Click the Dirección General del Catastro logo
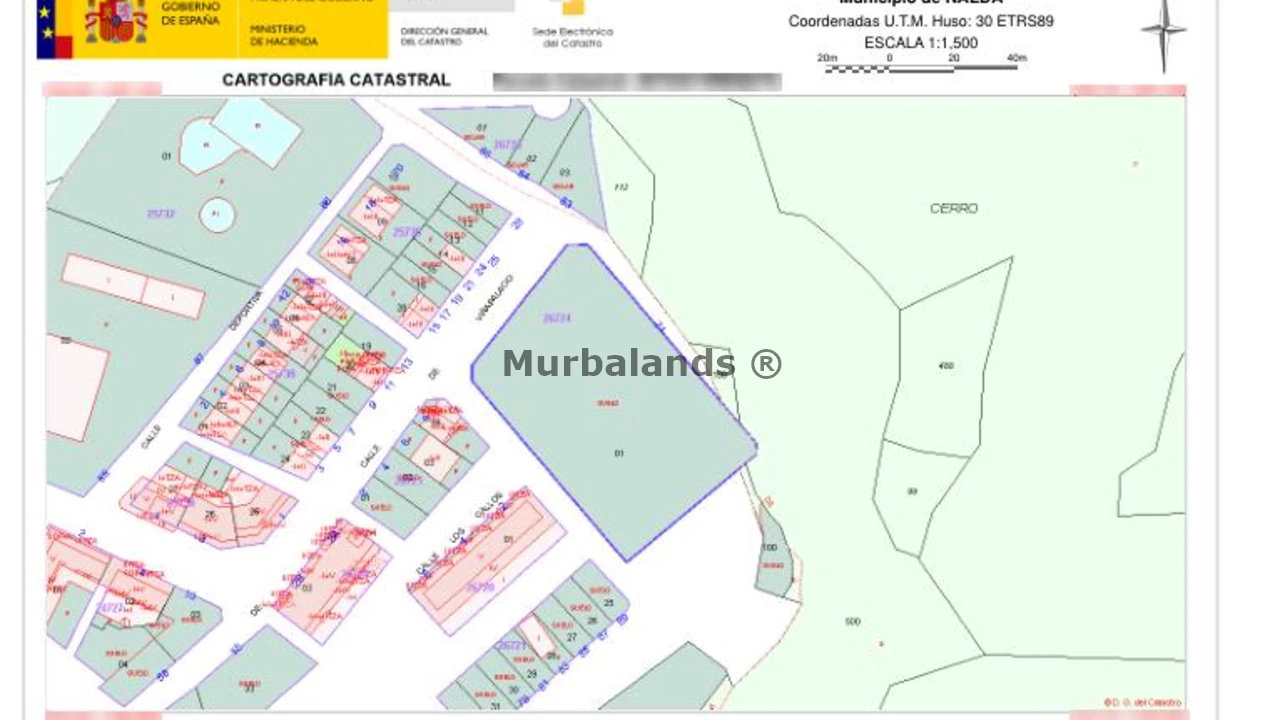The height and width of the screenshot is (720, 1280). pos(444,36)
